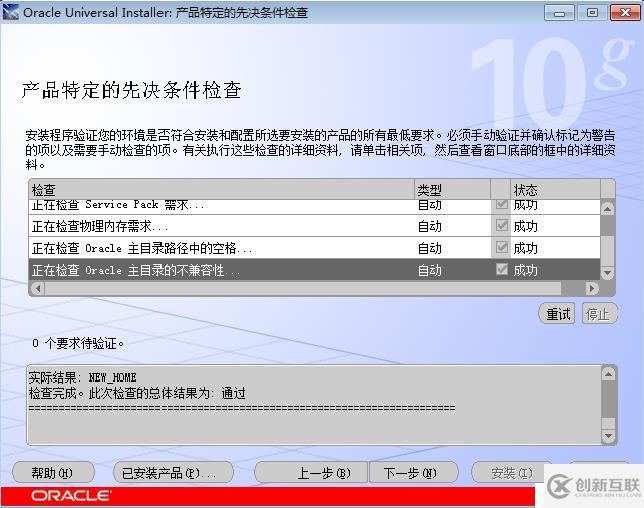Click the 重试 retry button
Viewport: 644px width, 508px height.
(557, 314)
